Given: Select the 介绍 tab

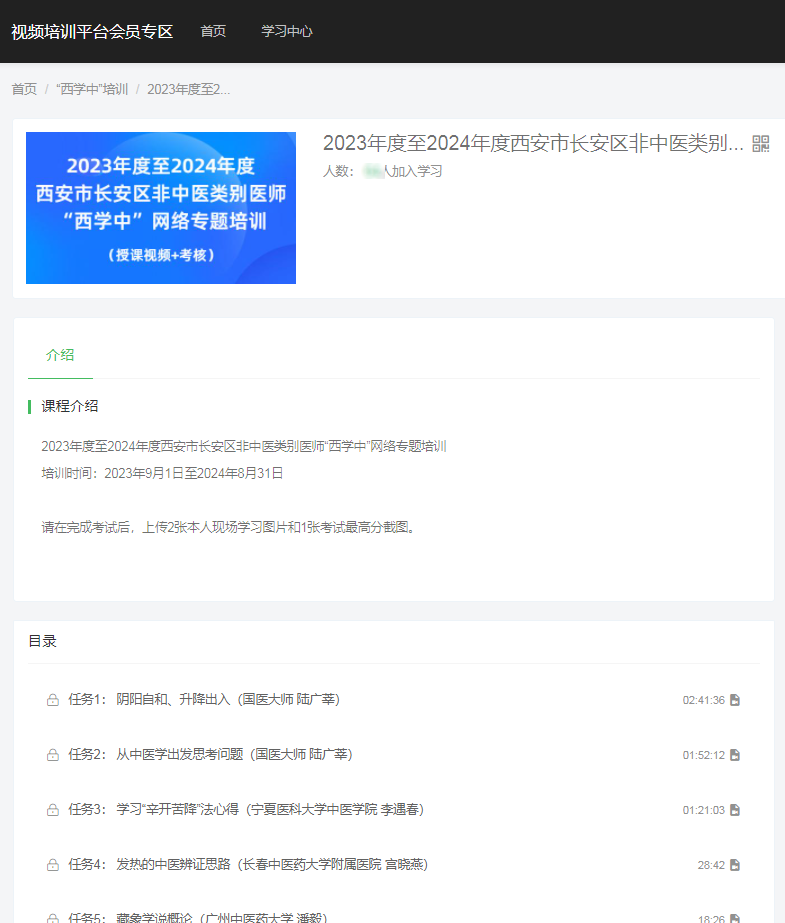Looking at the screenshot, I should pyautogui.click(x=60, y=355).
